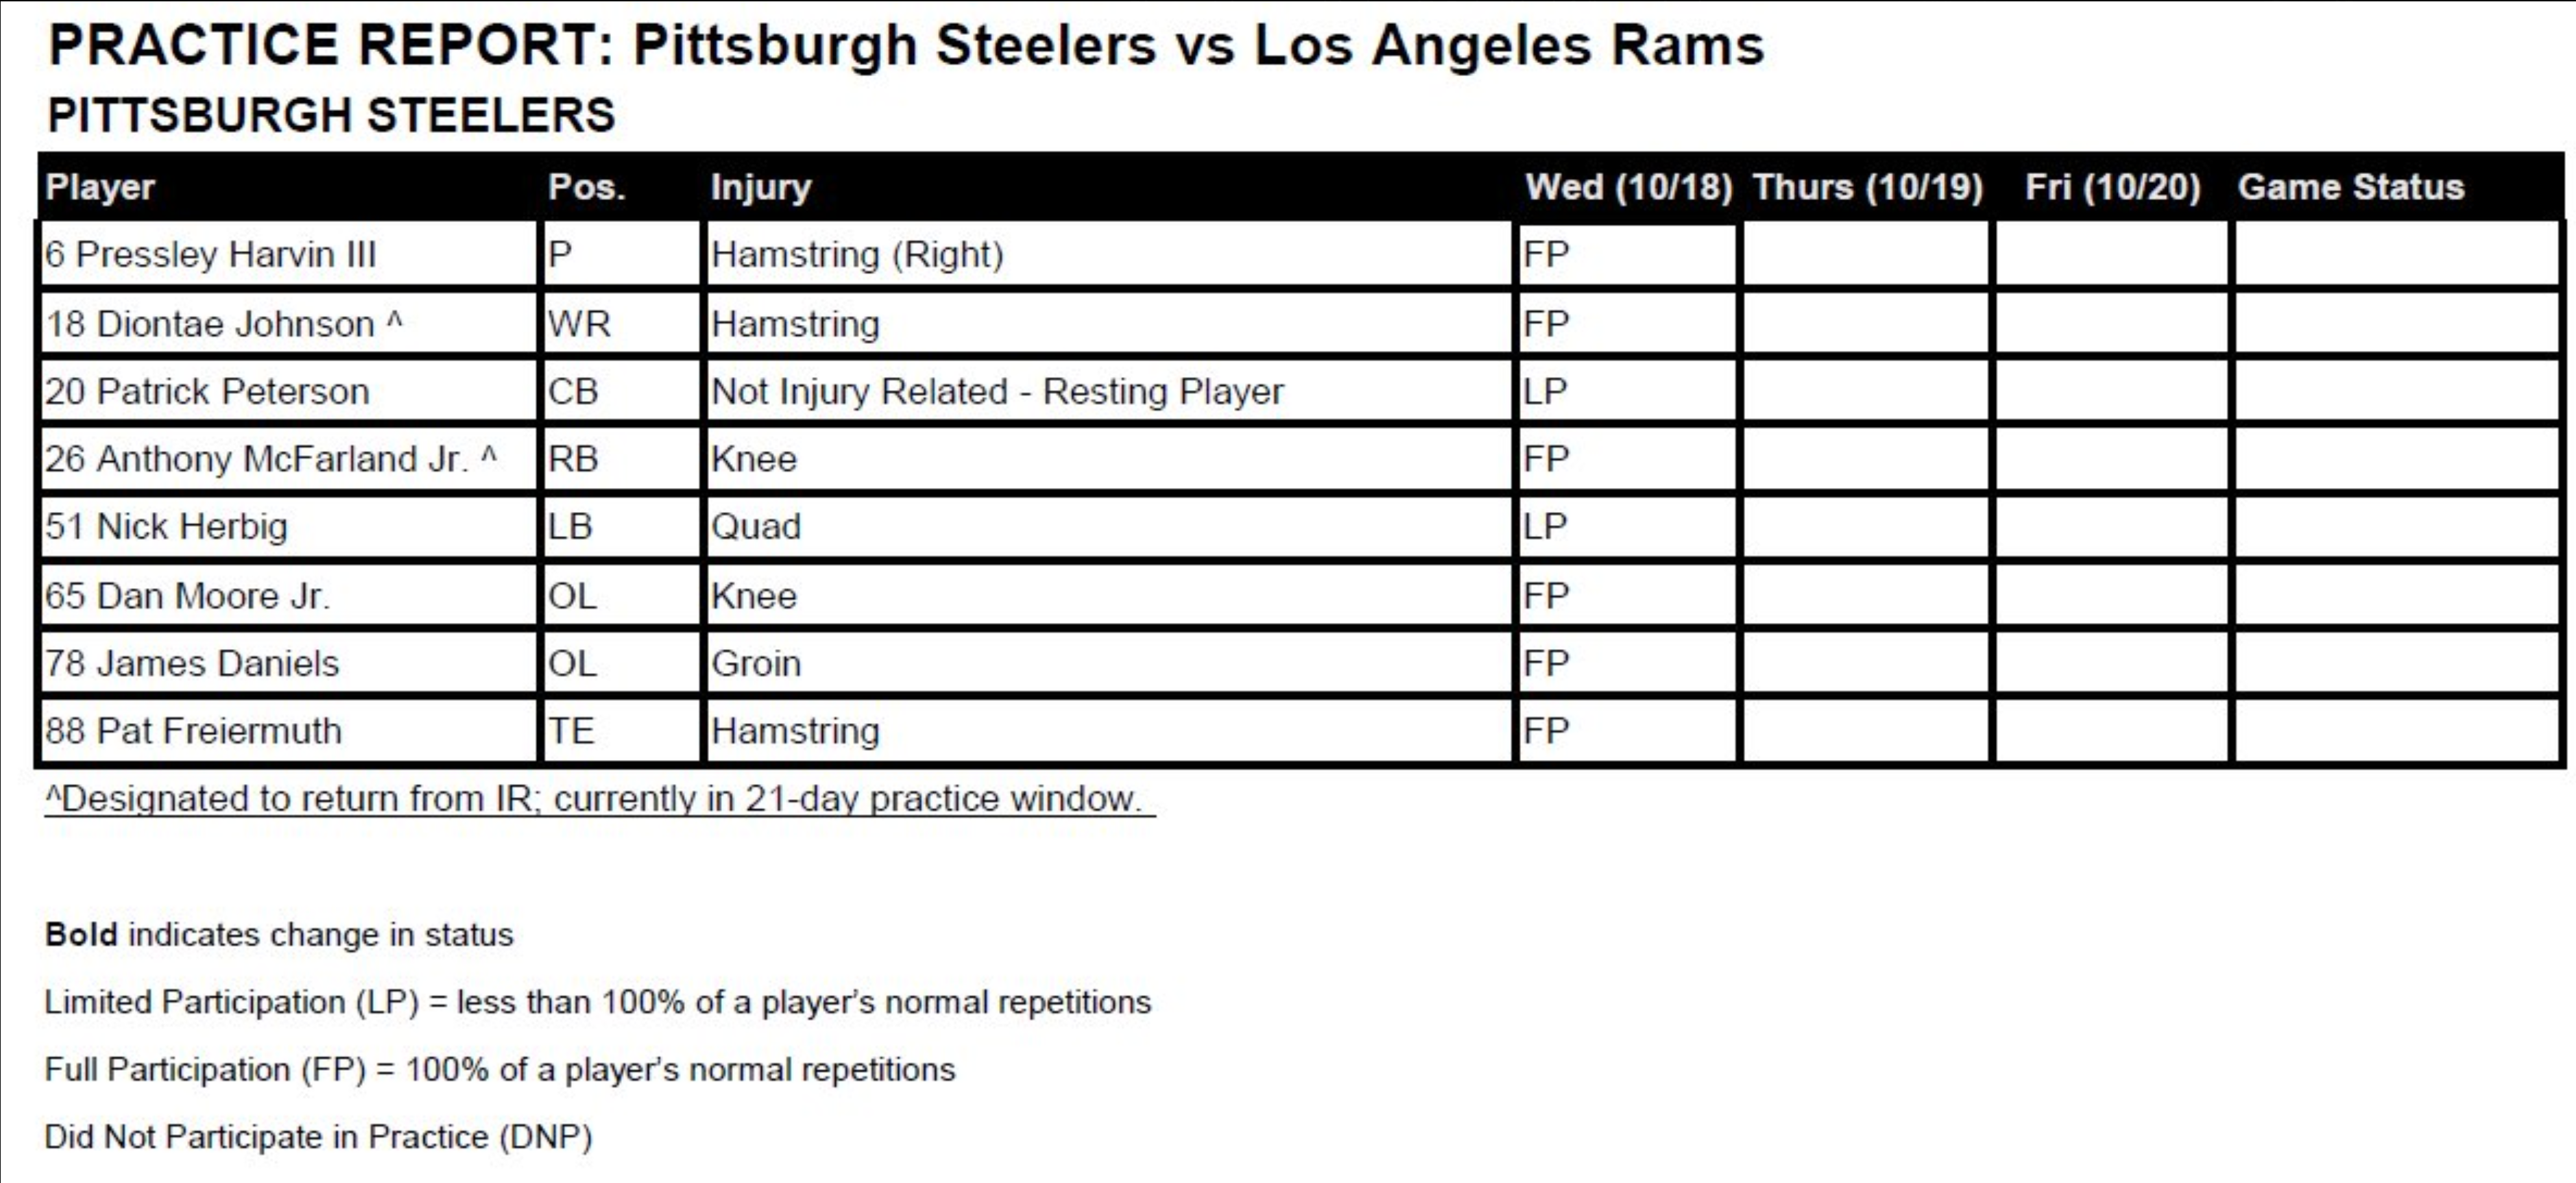
Task: Select the 6 Pressley Harvin III cell
Action: 211,255
